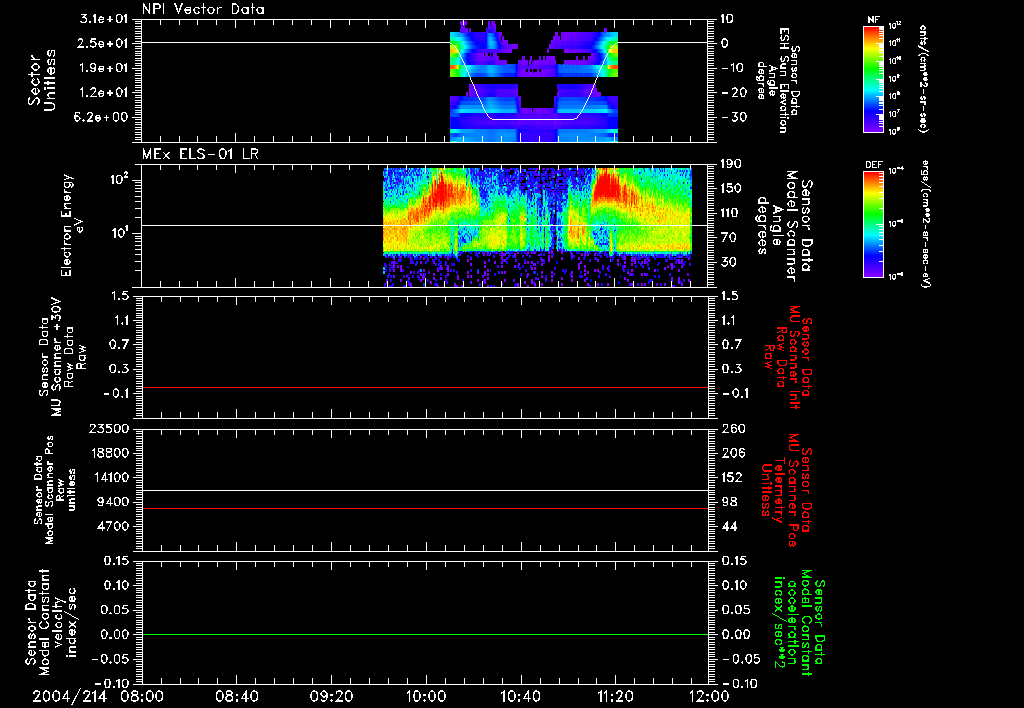Click the 206 right axis tick label
This screenshot has width=1024, height=708.
(x=734, y=453)
